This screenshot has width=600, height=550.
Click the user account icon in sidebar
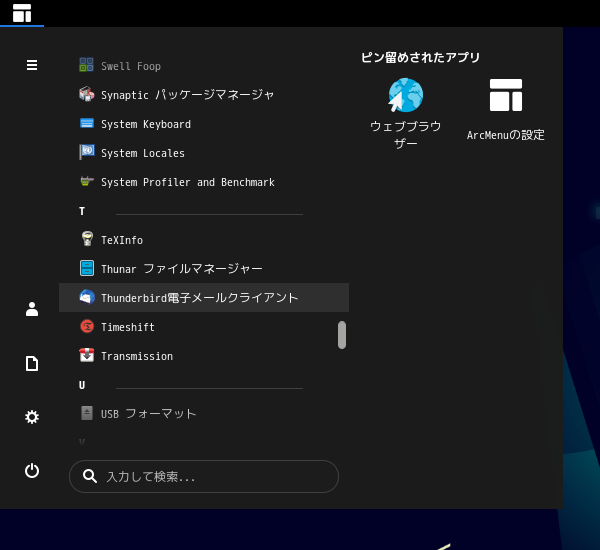[32, 309]
